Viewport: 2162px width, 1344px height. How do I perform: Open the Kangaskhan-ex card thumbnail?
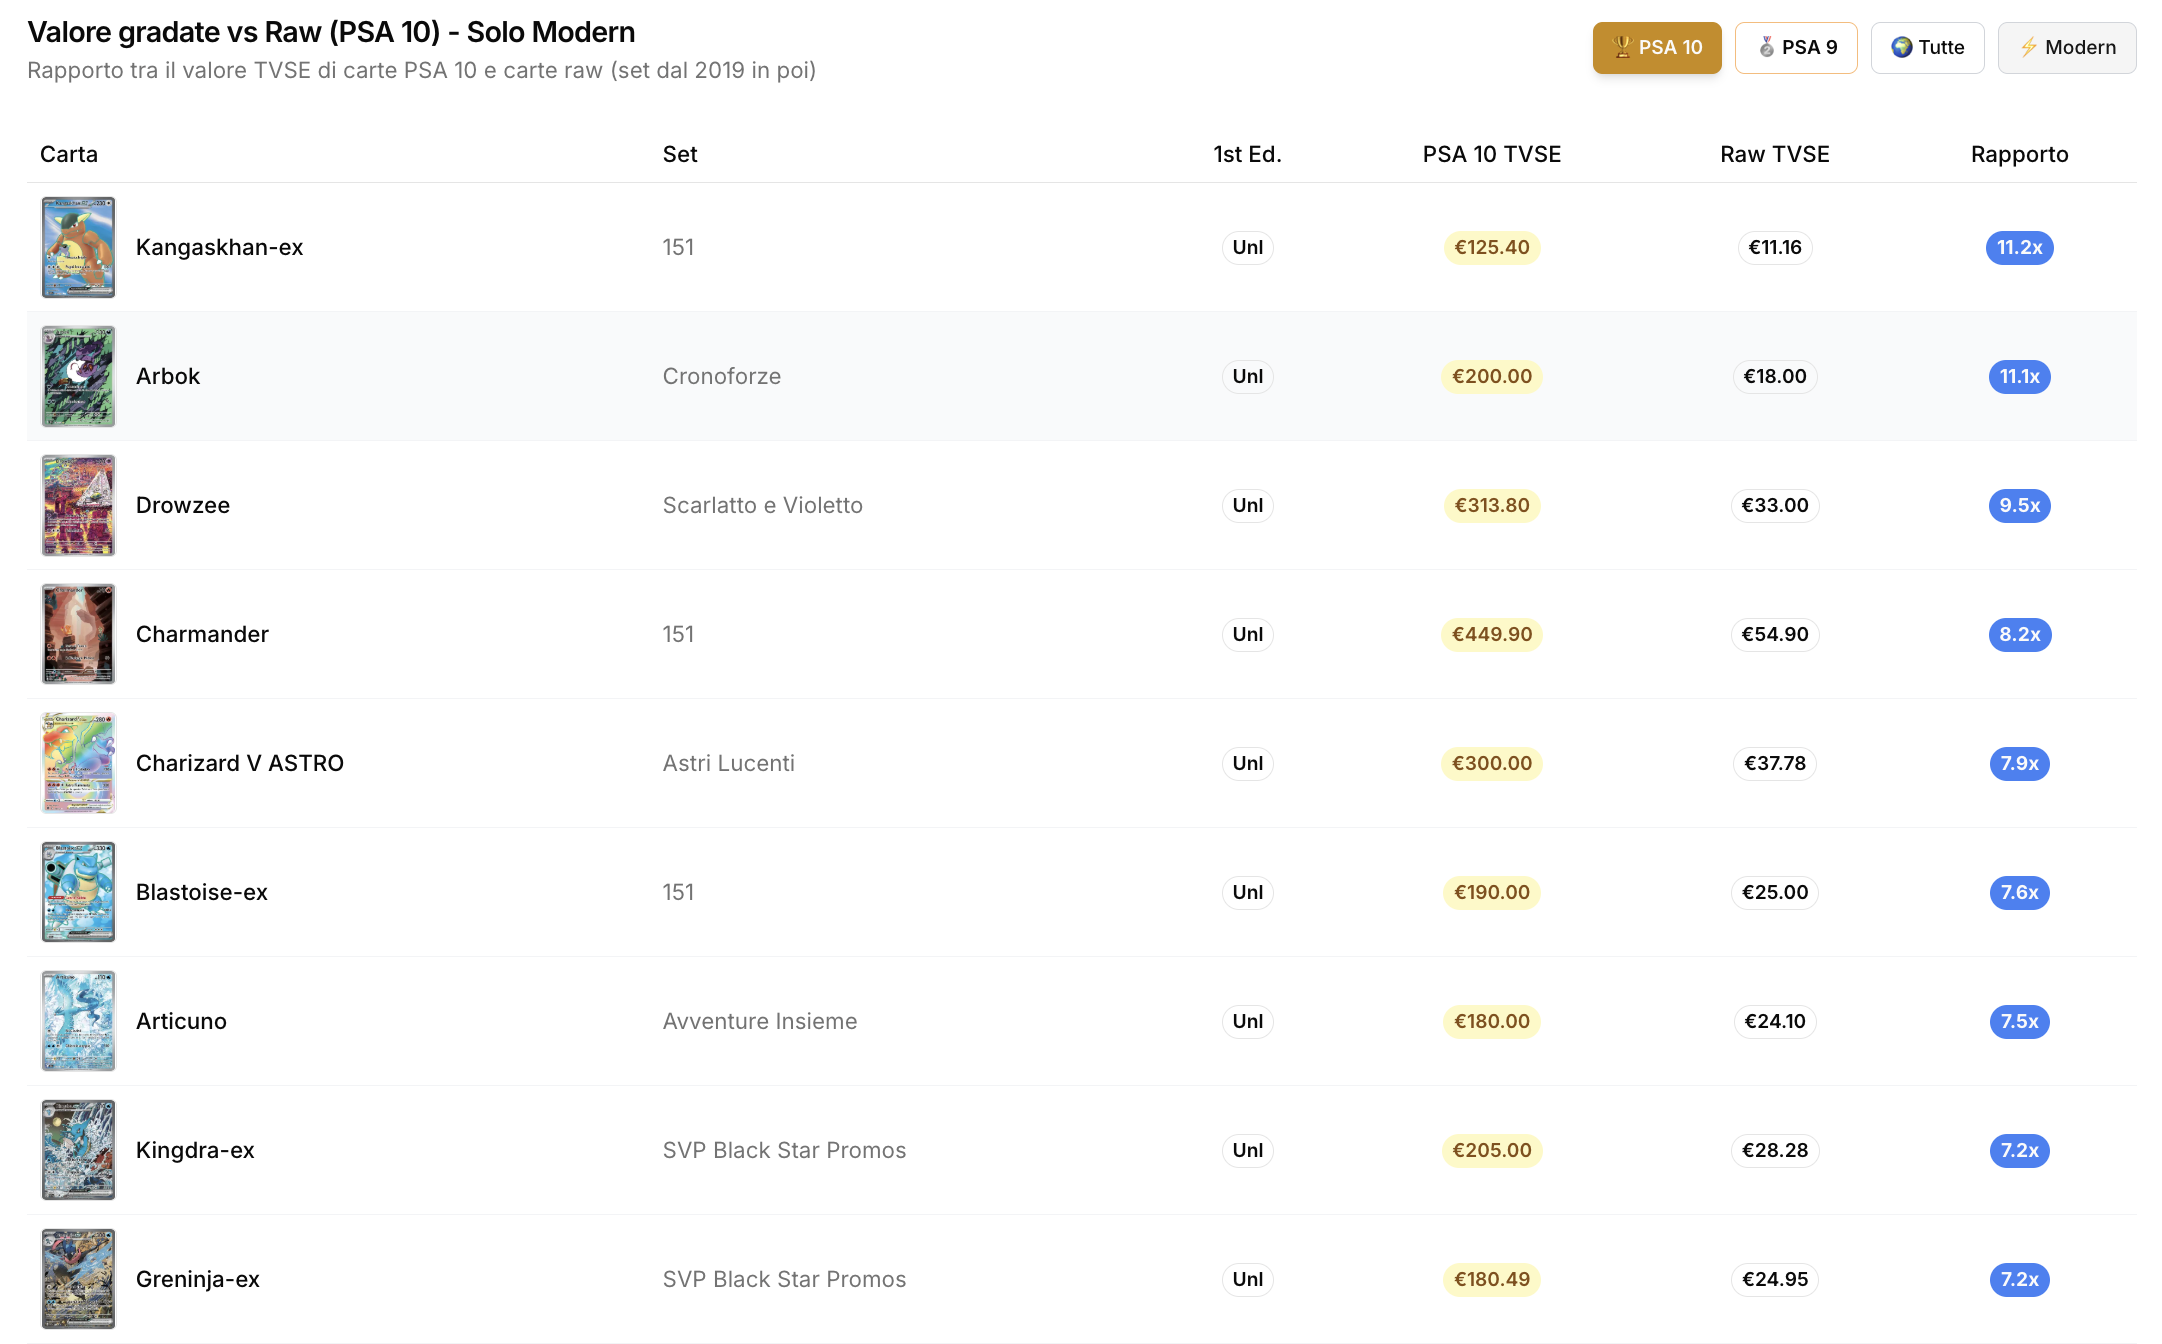pyautogui.click(x=78, y=247)
